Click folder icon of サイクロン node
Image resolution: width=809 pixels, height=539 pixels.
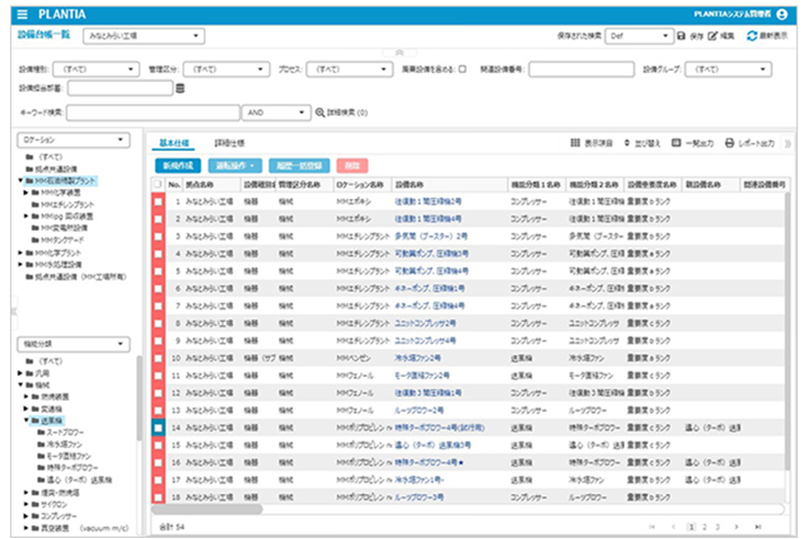[x=35, y=504]
